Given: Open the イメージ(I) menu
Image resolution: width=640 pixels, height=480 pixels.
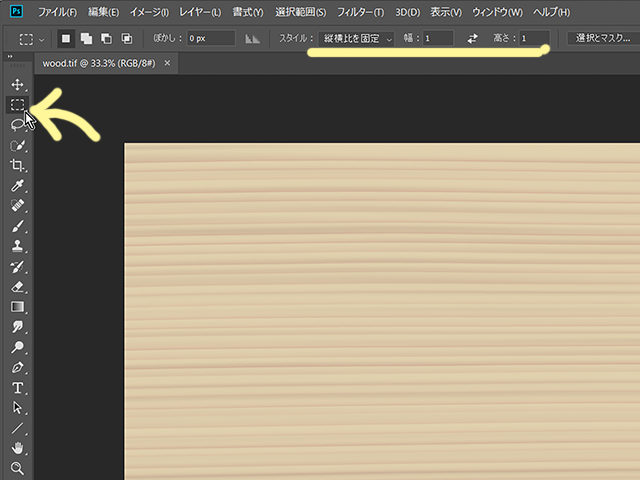Looking at the screenshot, I should [149, 12].
